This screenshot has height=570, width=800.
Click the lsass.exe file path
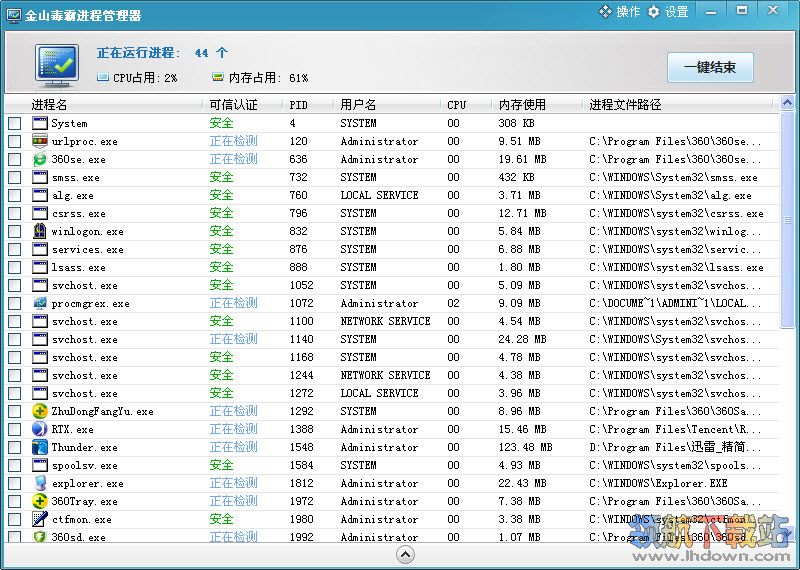pos(676,267)
